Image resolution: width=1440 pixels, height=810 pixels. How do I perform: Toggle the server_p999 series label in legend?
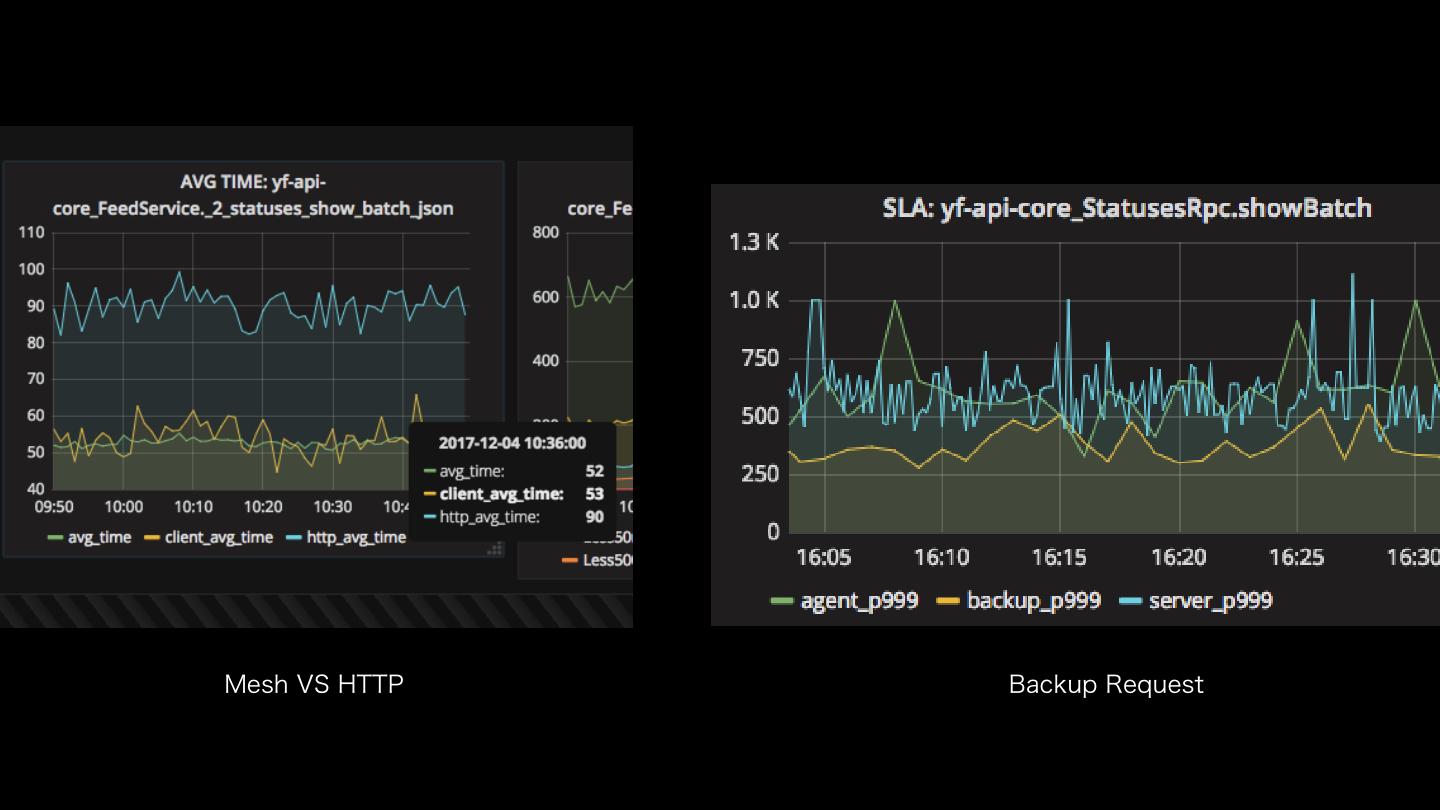click(x=1210, y=601)
